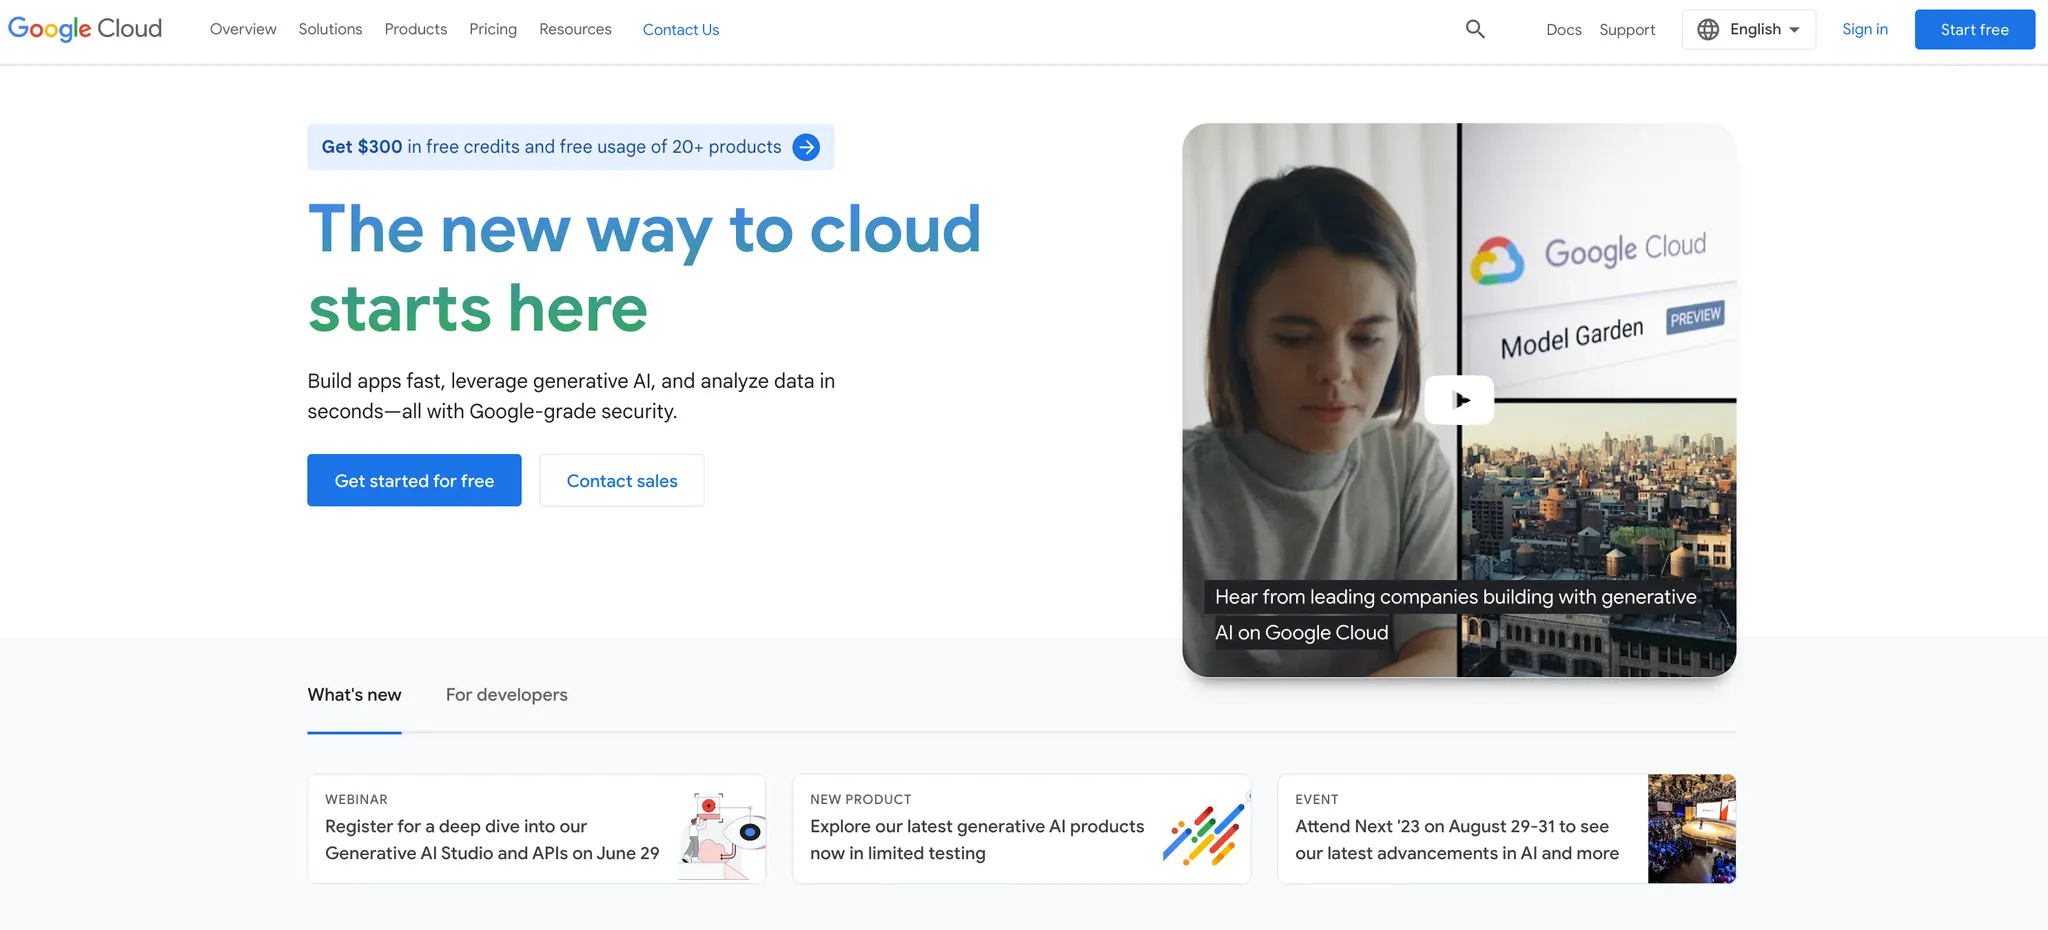This screenshot has height=930, width=2048.
Task: Open the Overview menu
Action: [x=243, y=30]
